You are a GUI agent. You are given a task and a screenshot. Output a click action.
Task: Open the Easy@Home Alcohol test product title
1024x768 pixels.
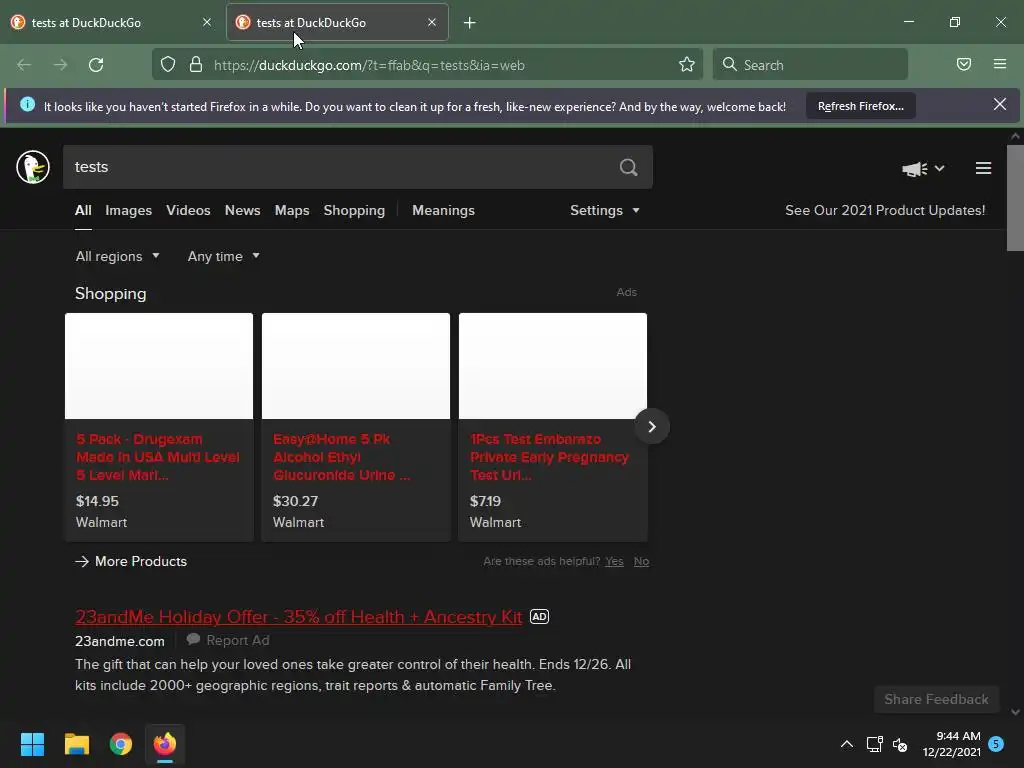coord(342,457)
